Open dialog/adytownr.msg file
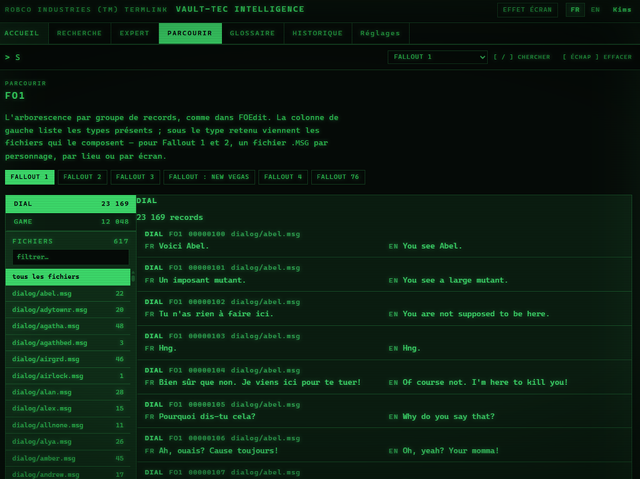 point(68,310)
